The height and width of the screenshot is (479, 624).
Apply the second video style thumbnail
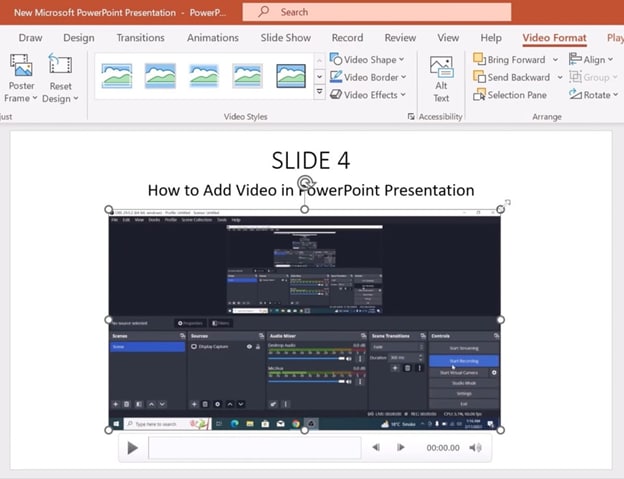160,76
